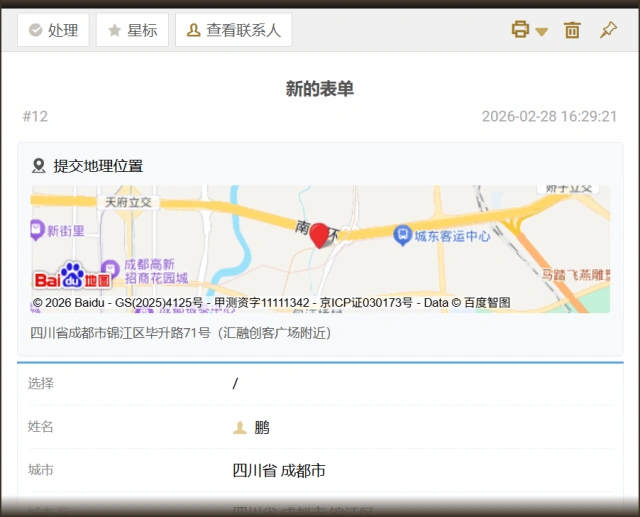Click the 新的表单 form title

[x=320, y=89]
